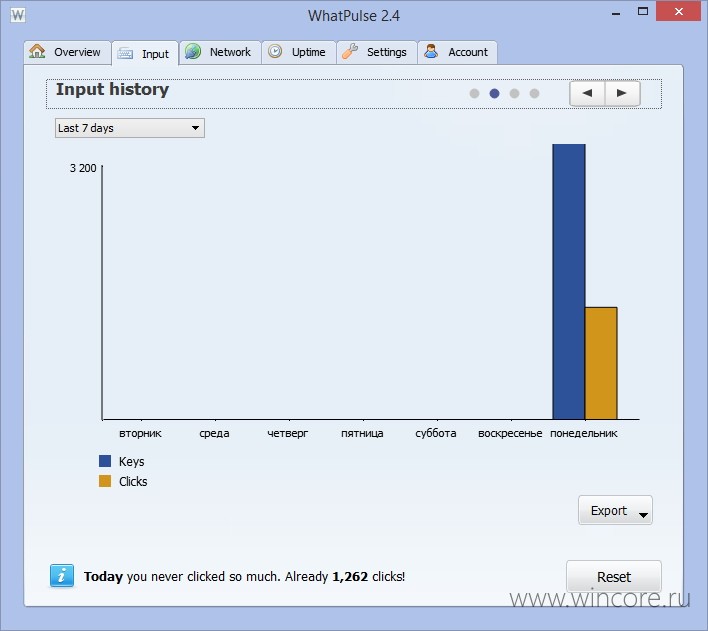Click the пятница axis label
Image resolution: width=708 pixels, height=631 pixels.
[362, 433]
